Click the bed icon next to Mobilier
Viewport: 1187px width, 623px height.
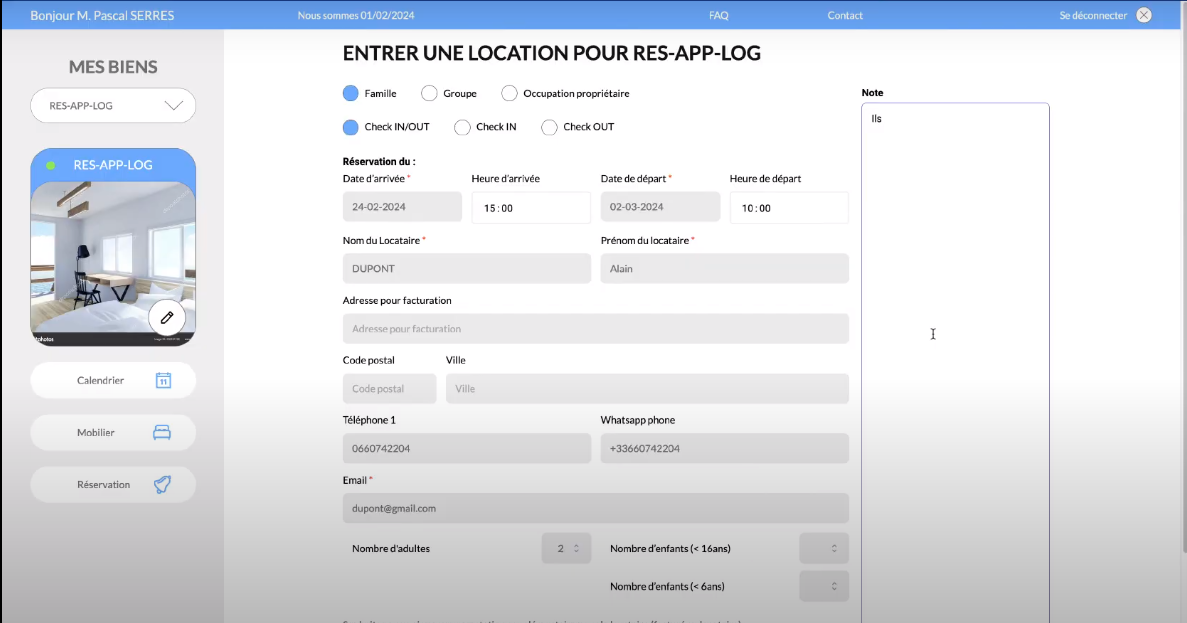pos(162,432)
